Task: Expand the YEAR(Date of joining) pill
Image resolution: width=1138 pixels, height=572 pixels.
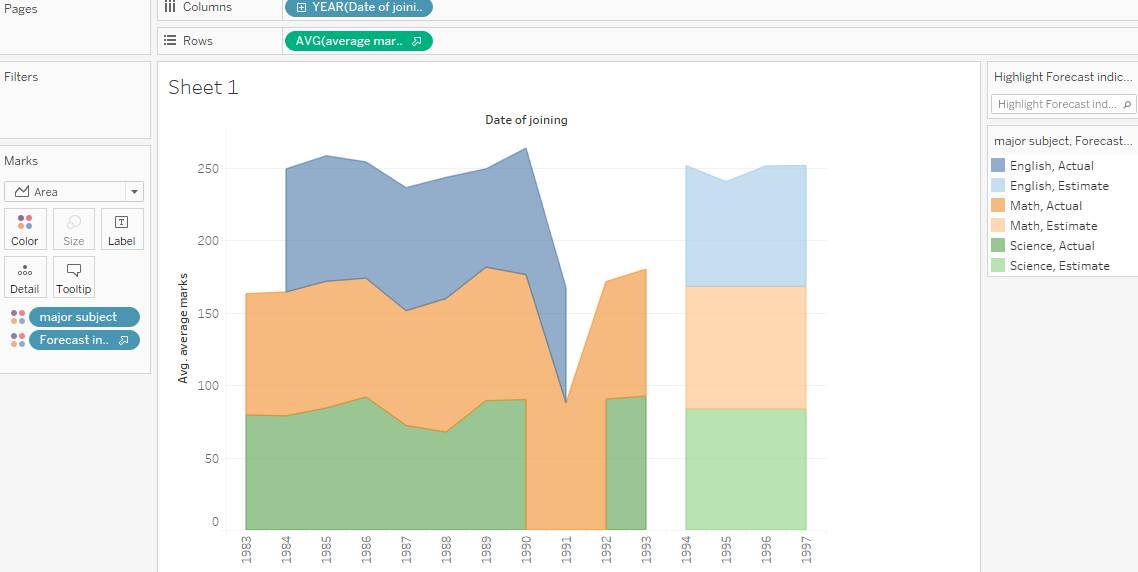Action: pos(302,8)
